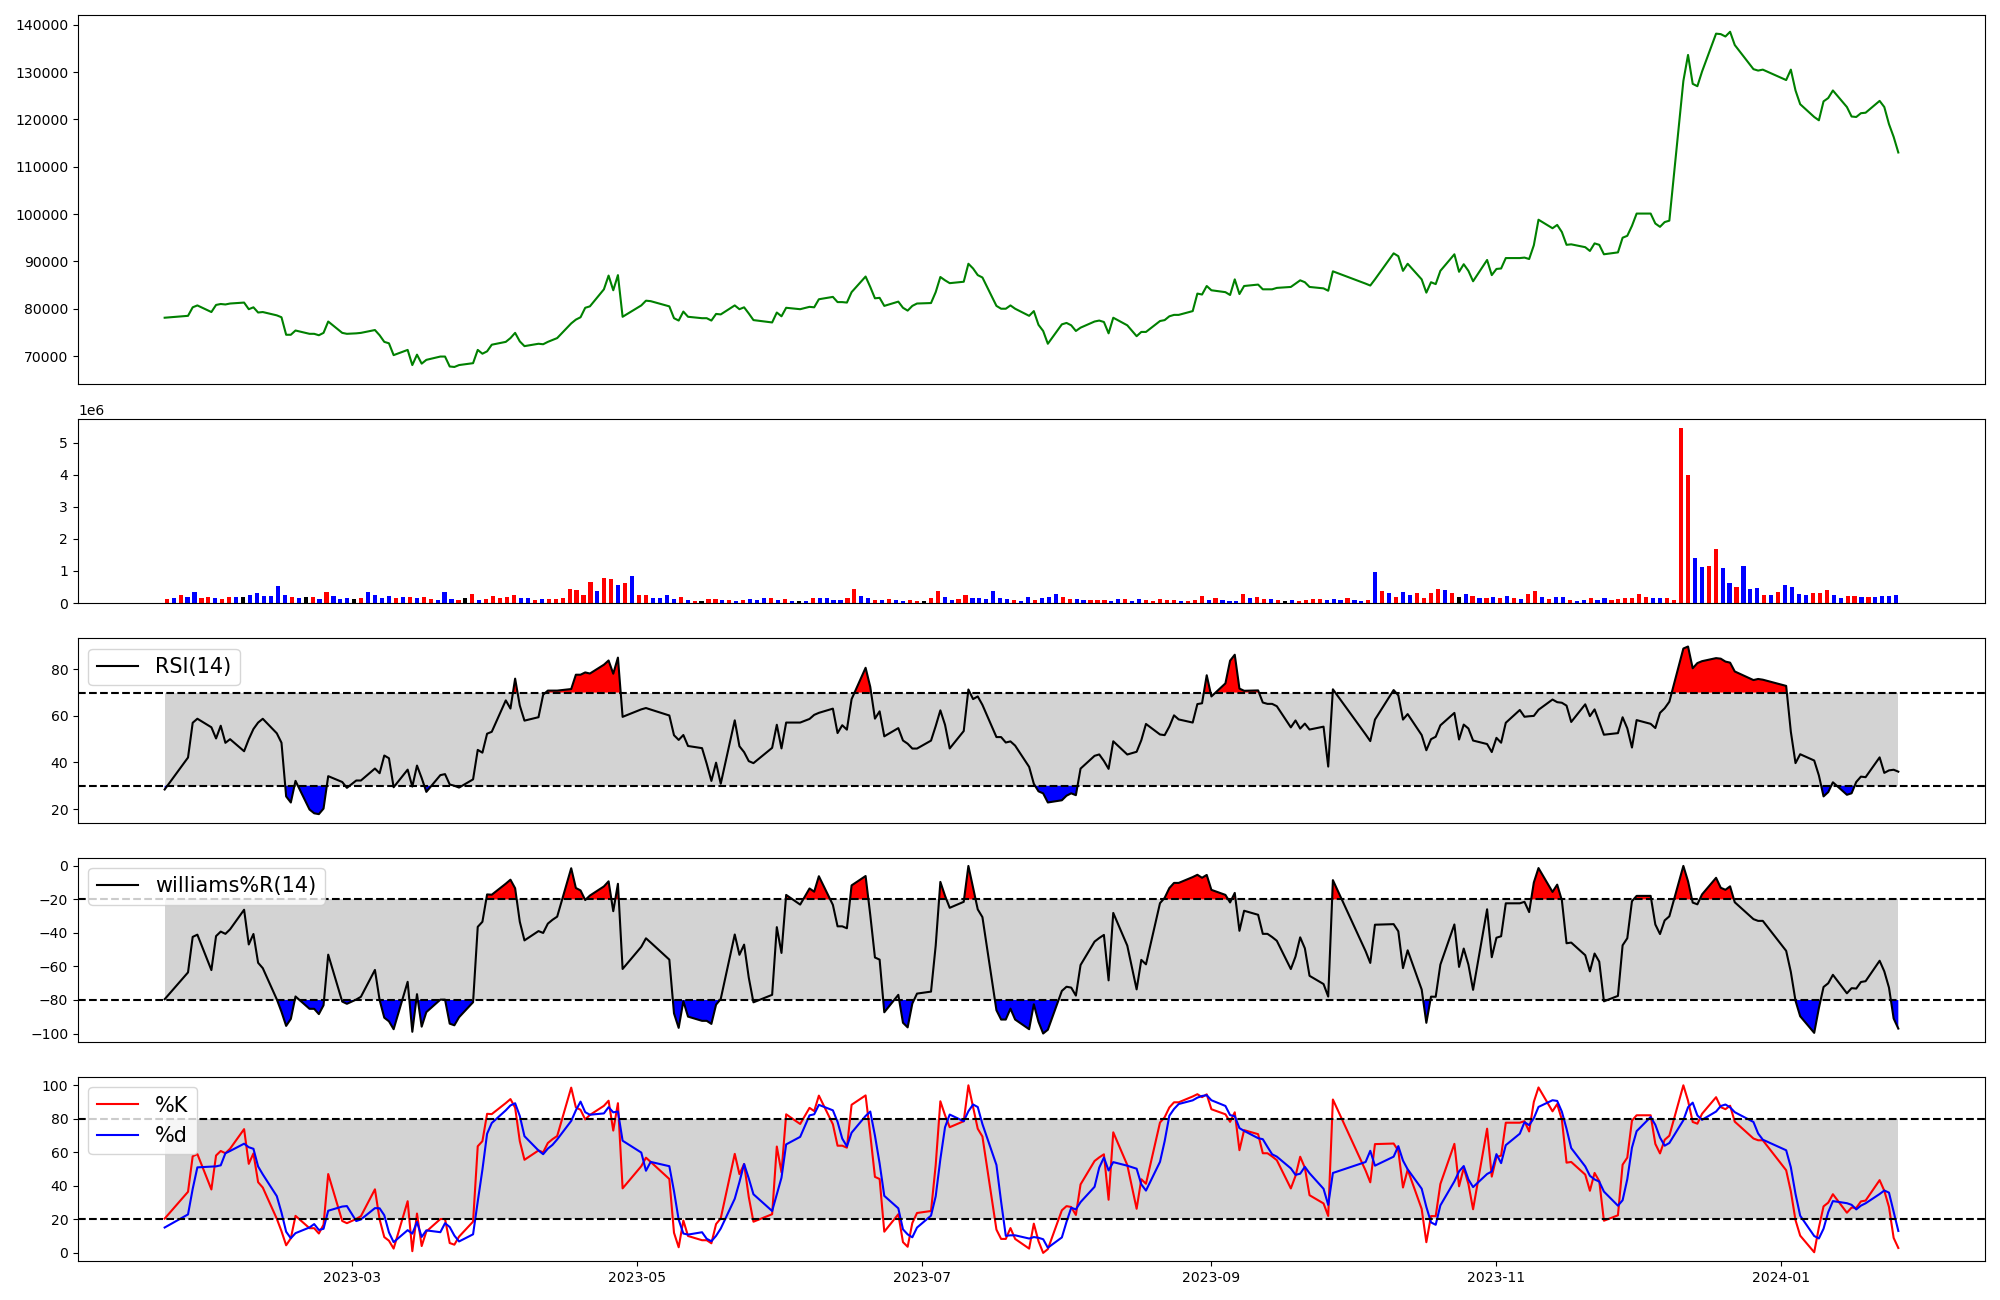Click the highest peak of the green price line

tap(1730, 32)
